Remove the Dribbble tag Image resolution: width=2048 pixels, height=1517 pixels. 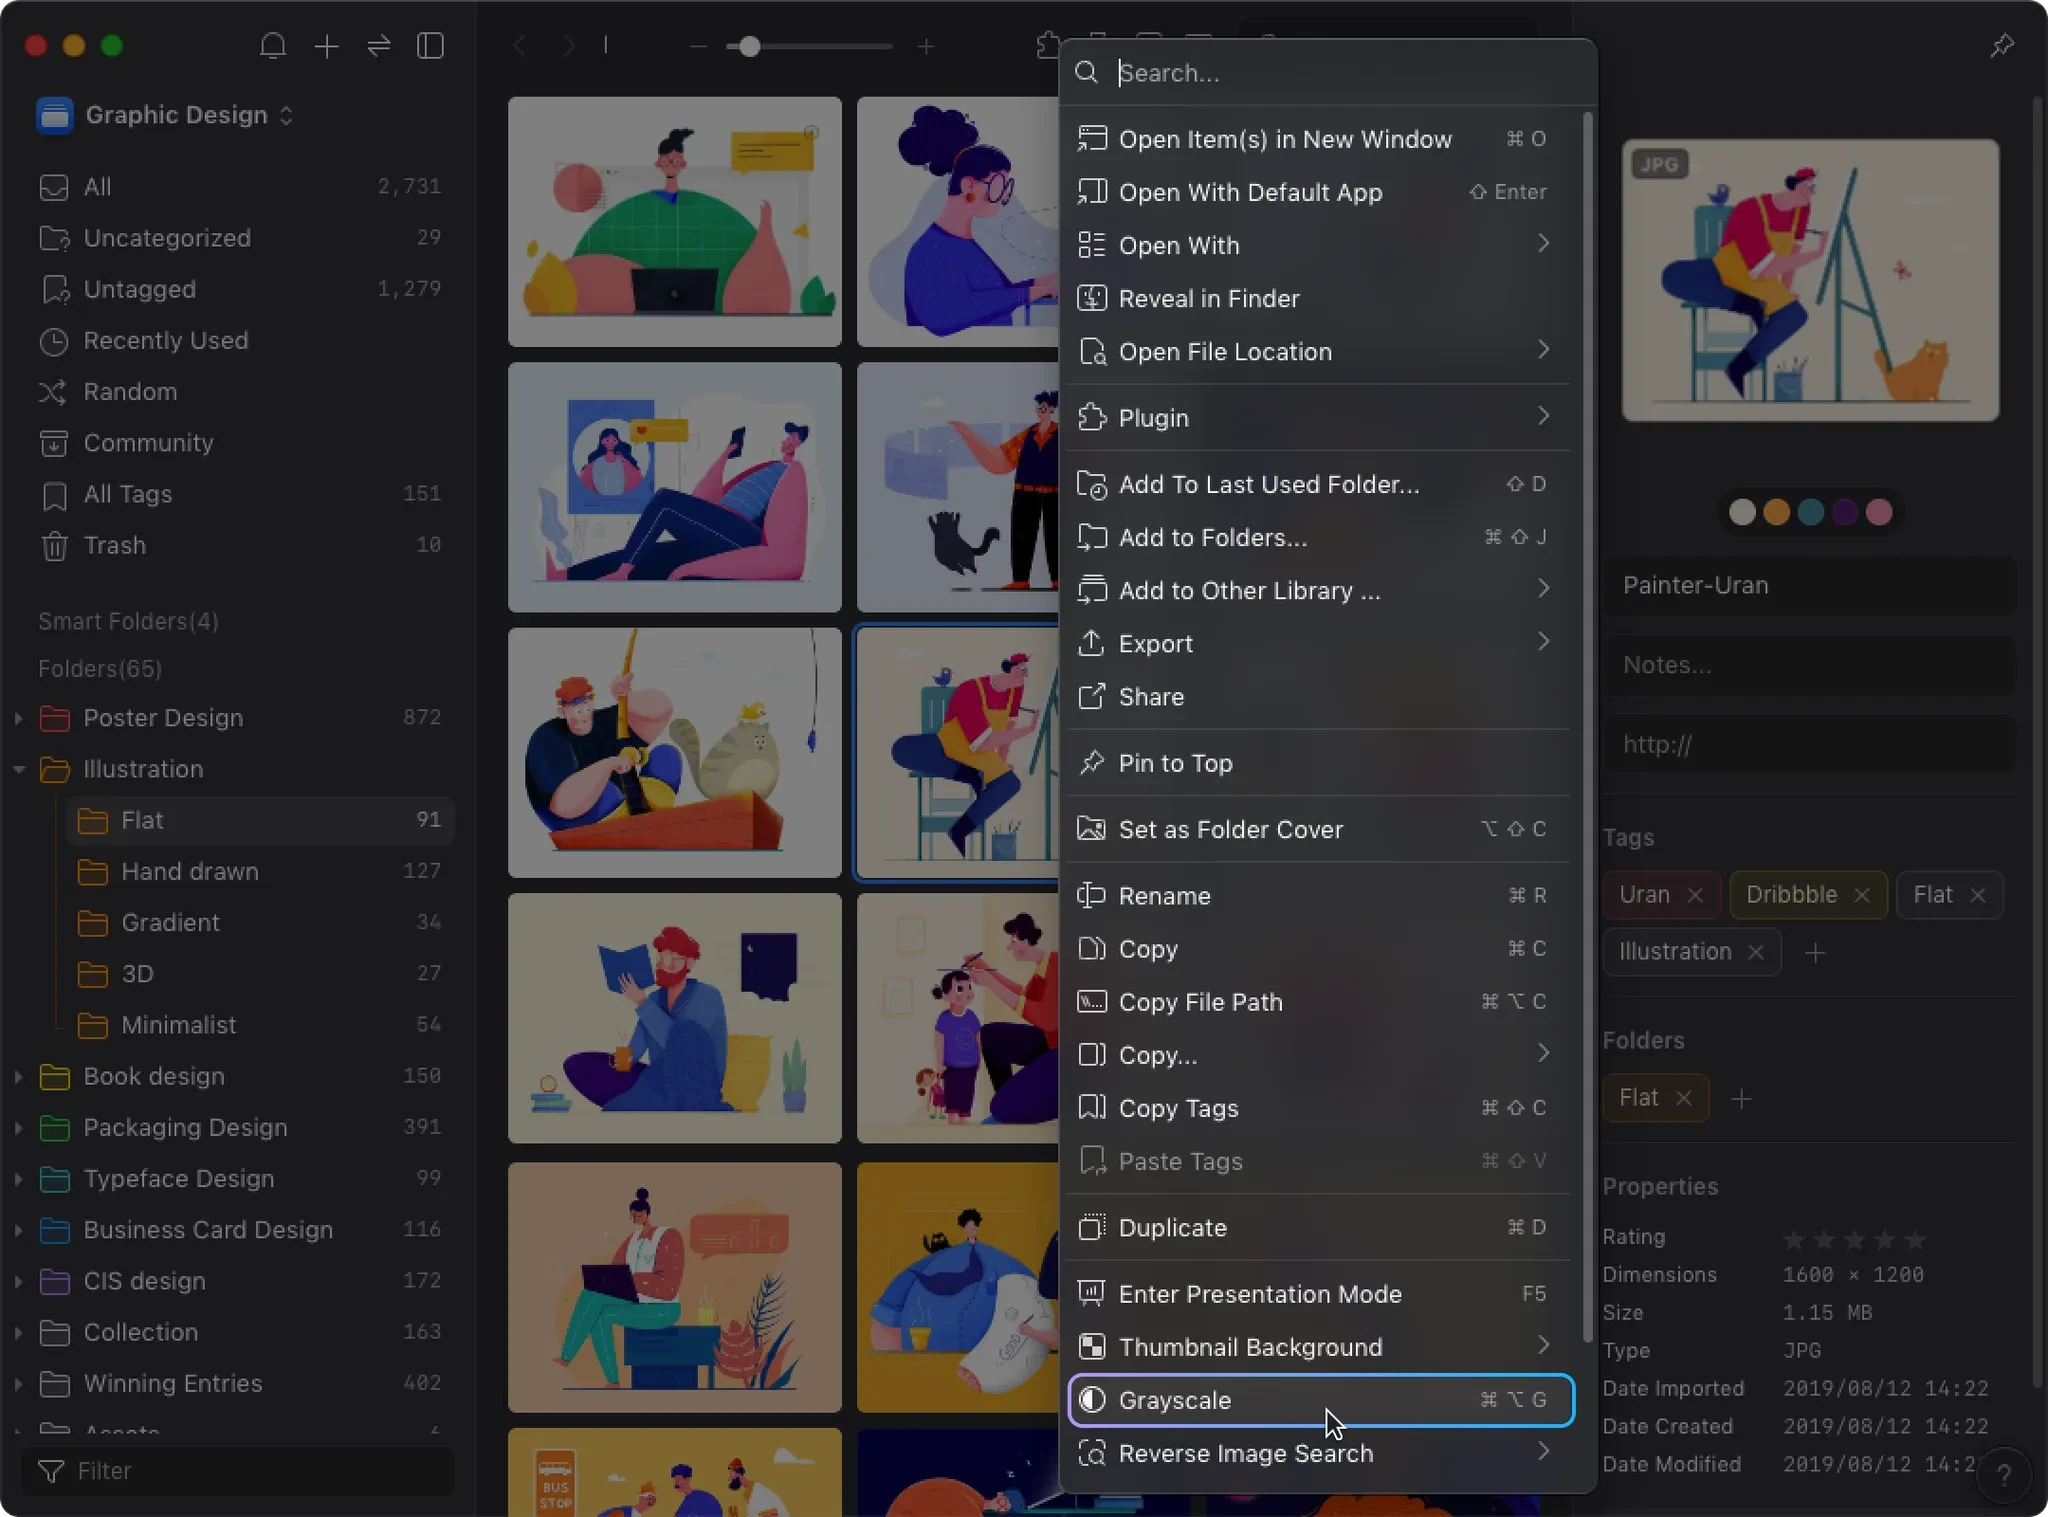(1861, 895)
